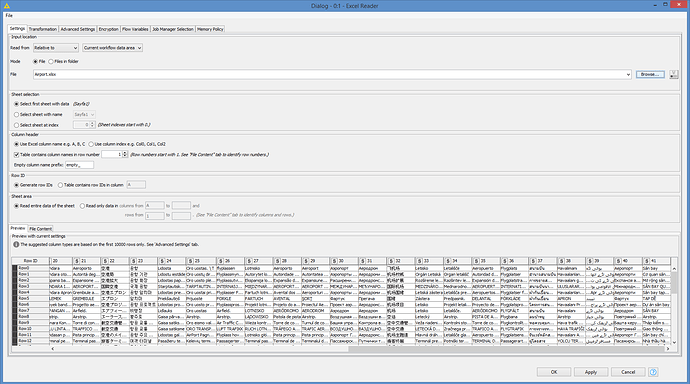Screen dimensions: 690x384
Task: Select the File mode radio button
Action: tap(35, 62)
